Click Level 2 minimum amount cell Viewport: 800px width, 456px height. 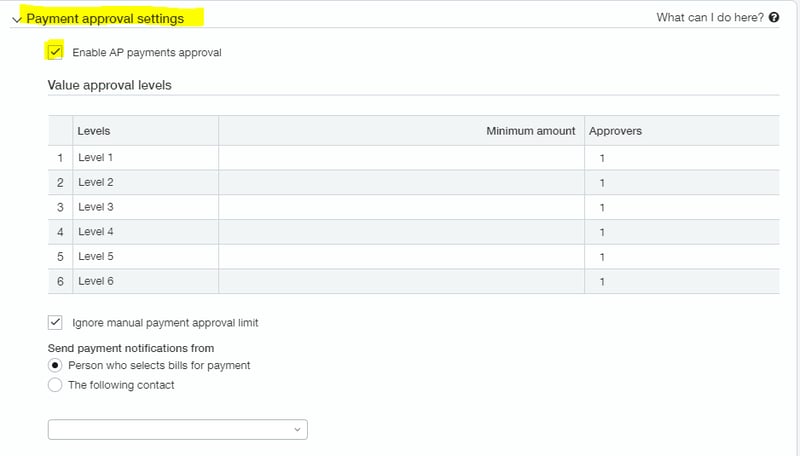[x=400, y=183]
